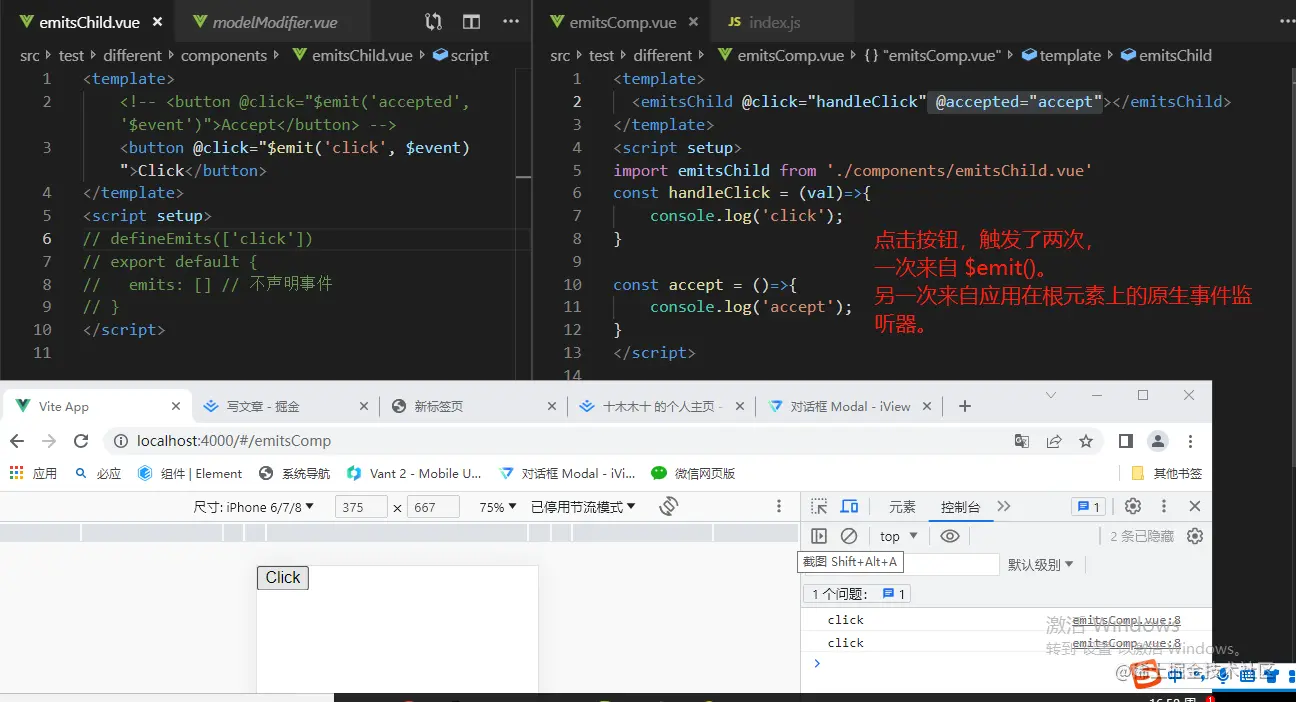Switch to emitsComp.vue editor tab
Image resolution: width=1296 pixels, height=702 pixels.
(622, 22)
